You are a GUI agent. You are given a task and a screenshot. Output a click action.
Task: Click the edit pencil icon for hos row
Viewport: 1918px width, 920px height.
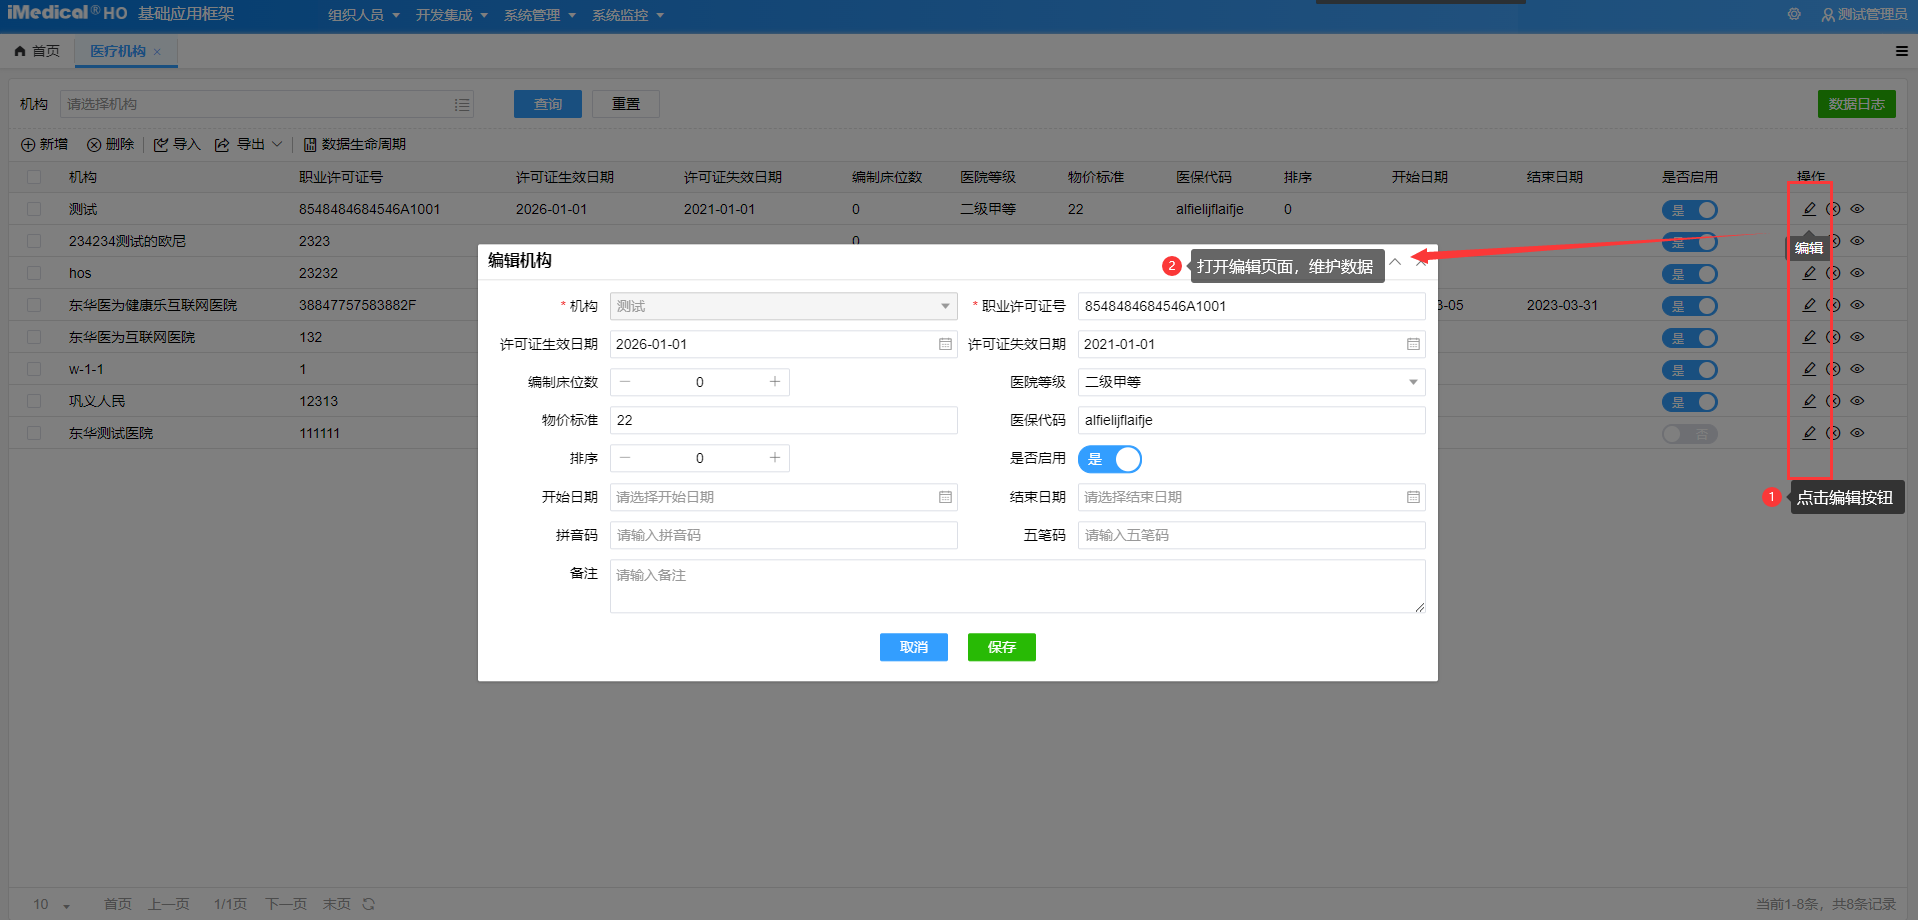coord(1809,273)
